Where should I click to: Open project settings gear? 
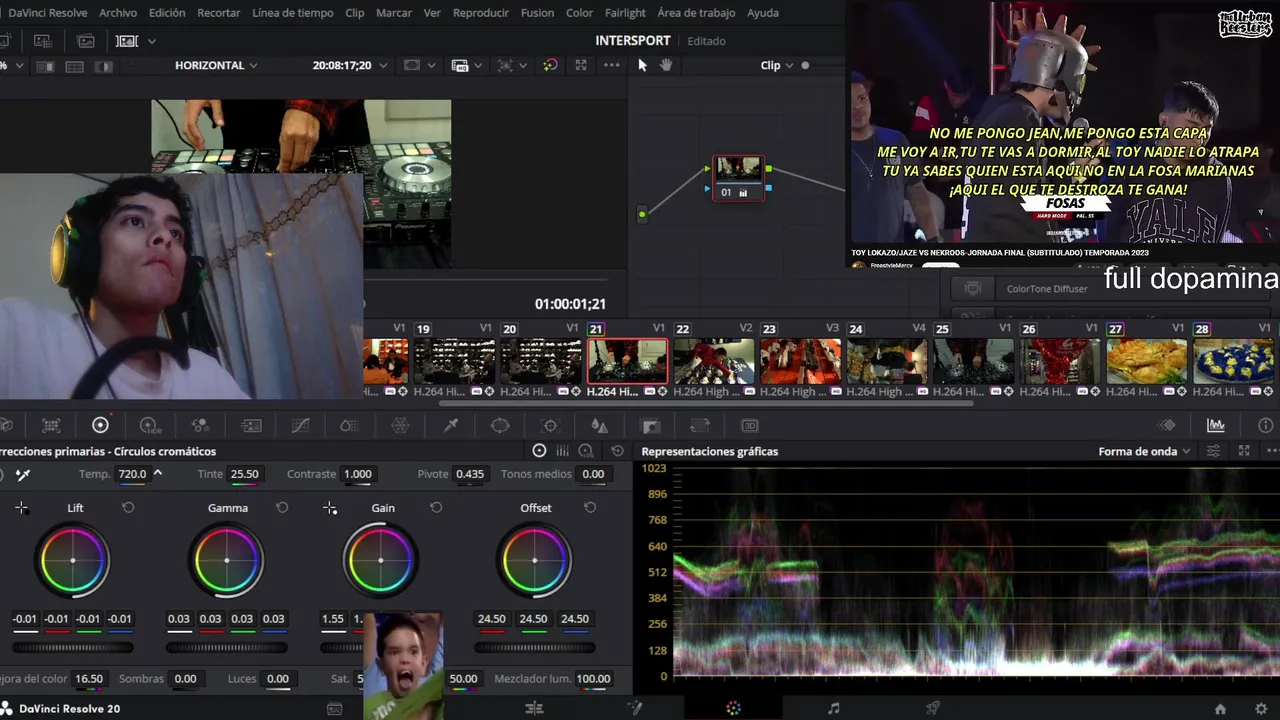click(1261, 709)
